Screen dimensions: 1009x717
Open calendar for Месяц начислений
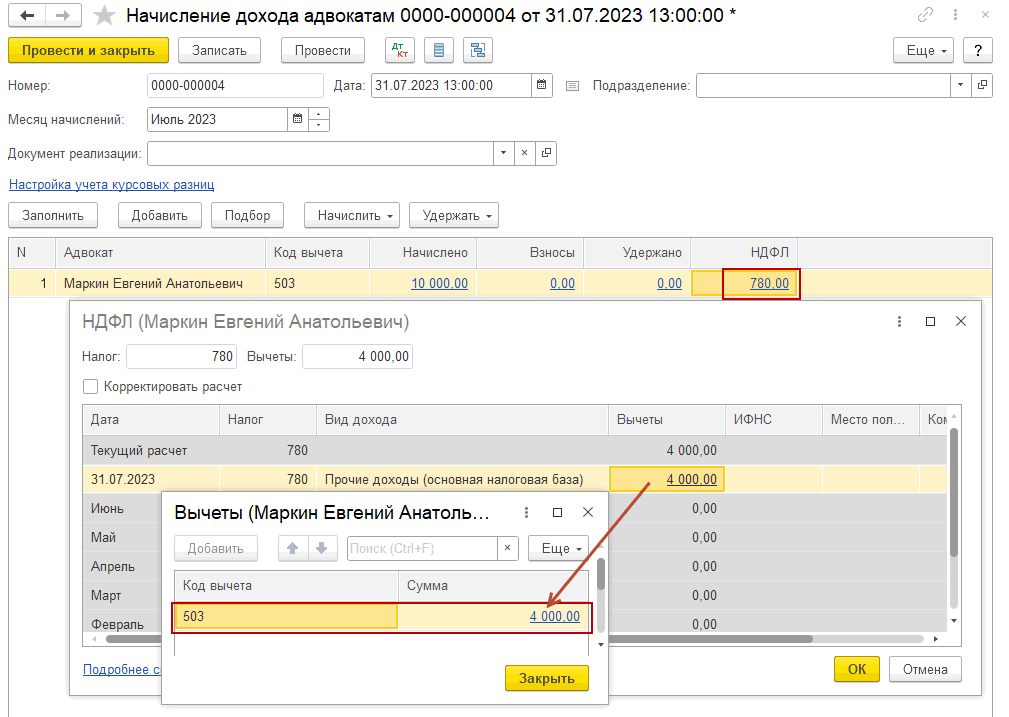(x=297, y=120)
